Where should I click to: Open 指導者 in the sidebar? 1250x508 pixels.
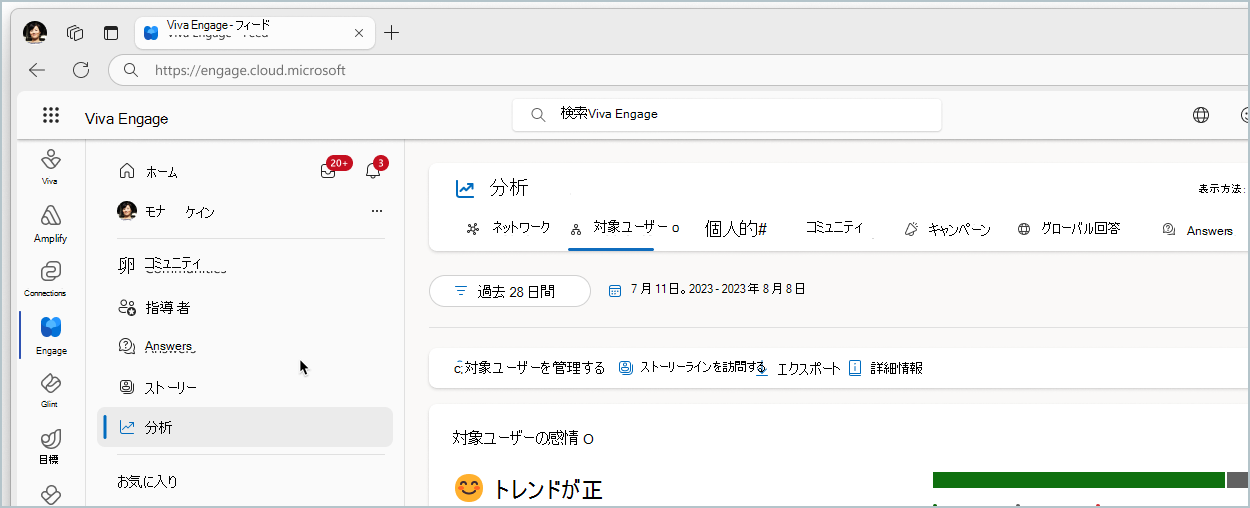click(x=154, y=307)
